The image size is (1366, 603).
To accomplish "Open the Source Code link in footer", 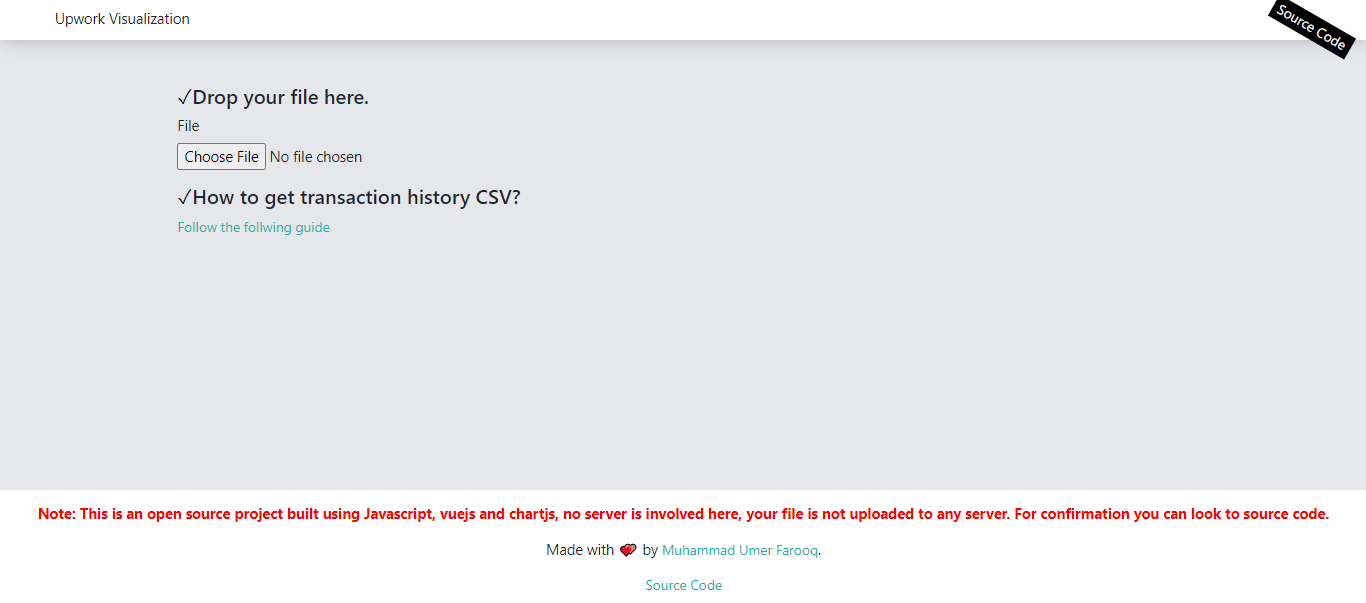I will point(684,585).
